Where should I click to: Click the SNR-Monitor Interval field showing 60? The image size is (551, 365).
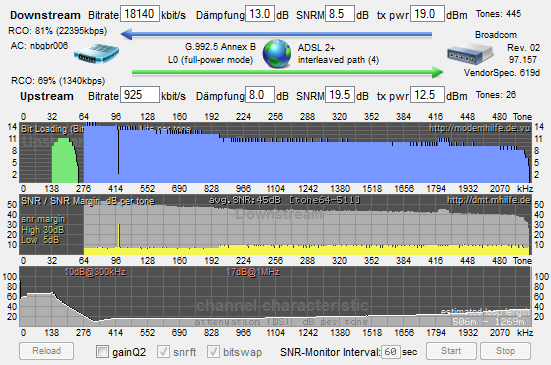(391, 352)
